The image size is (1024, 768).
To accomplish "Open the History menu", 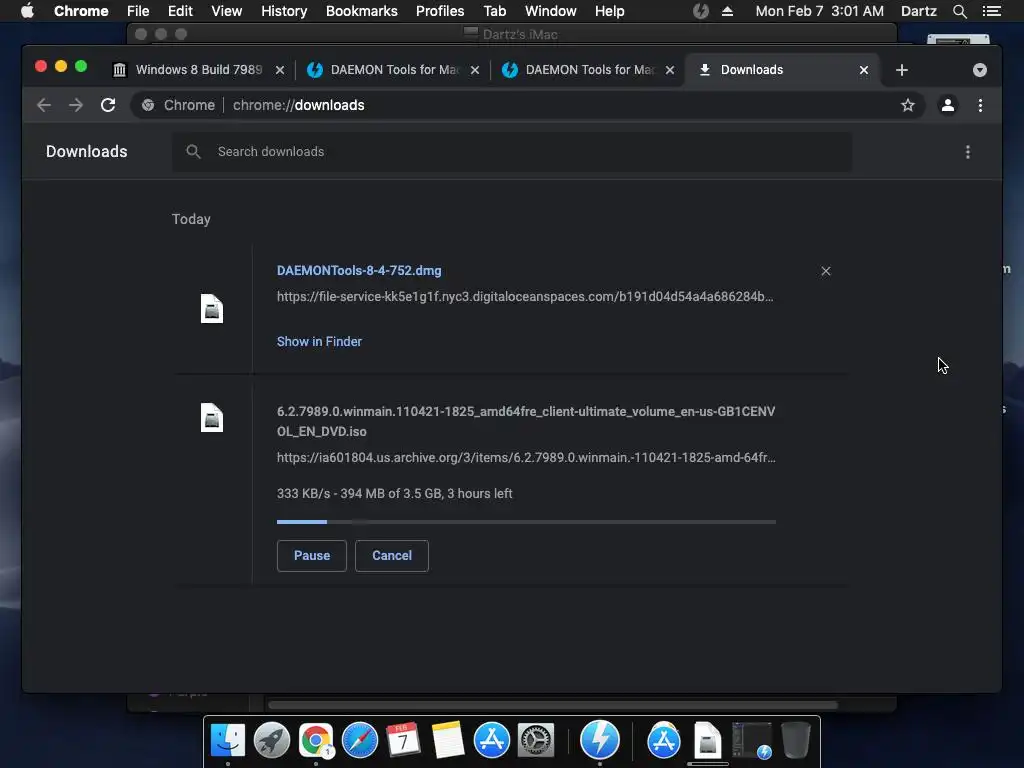I will point(284,11).
